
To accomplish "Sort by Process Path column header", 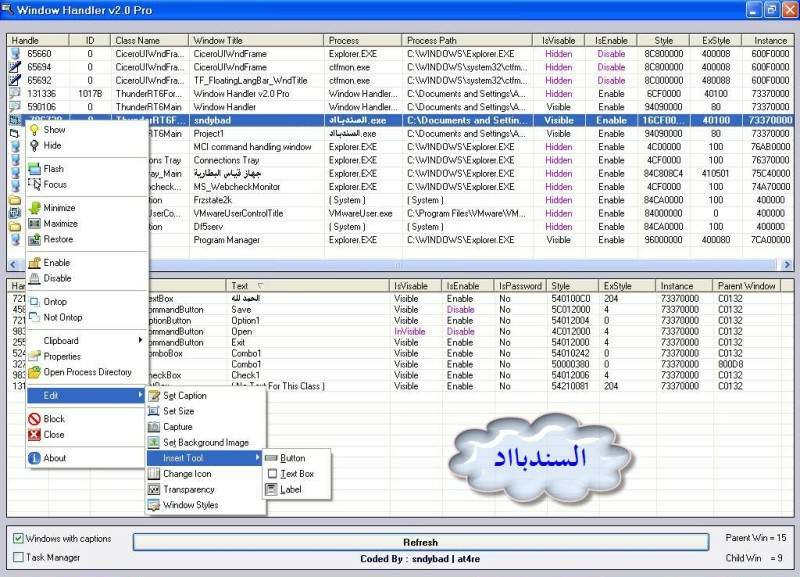I will pos(467,40).
